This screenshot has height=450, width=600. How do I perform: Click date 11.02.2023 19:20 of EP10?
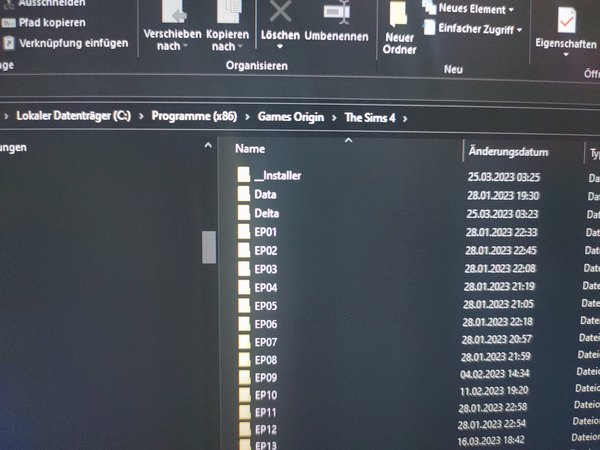(494, 391)
